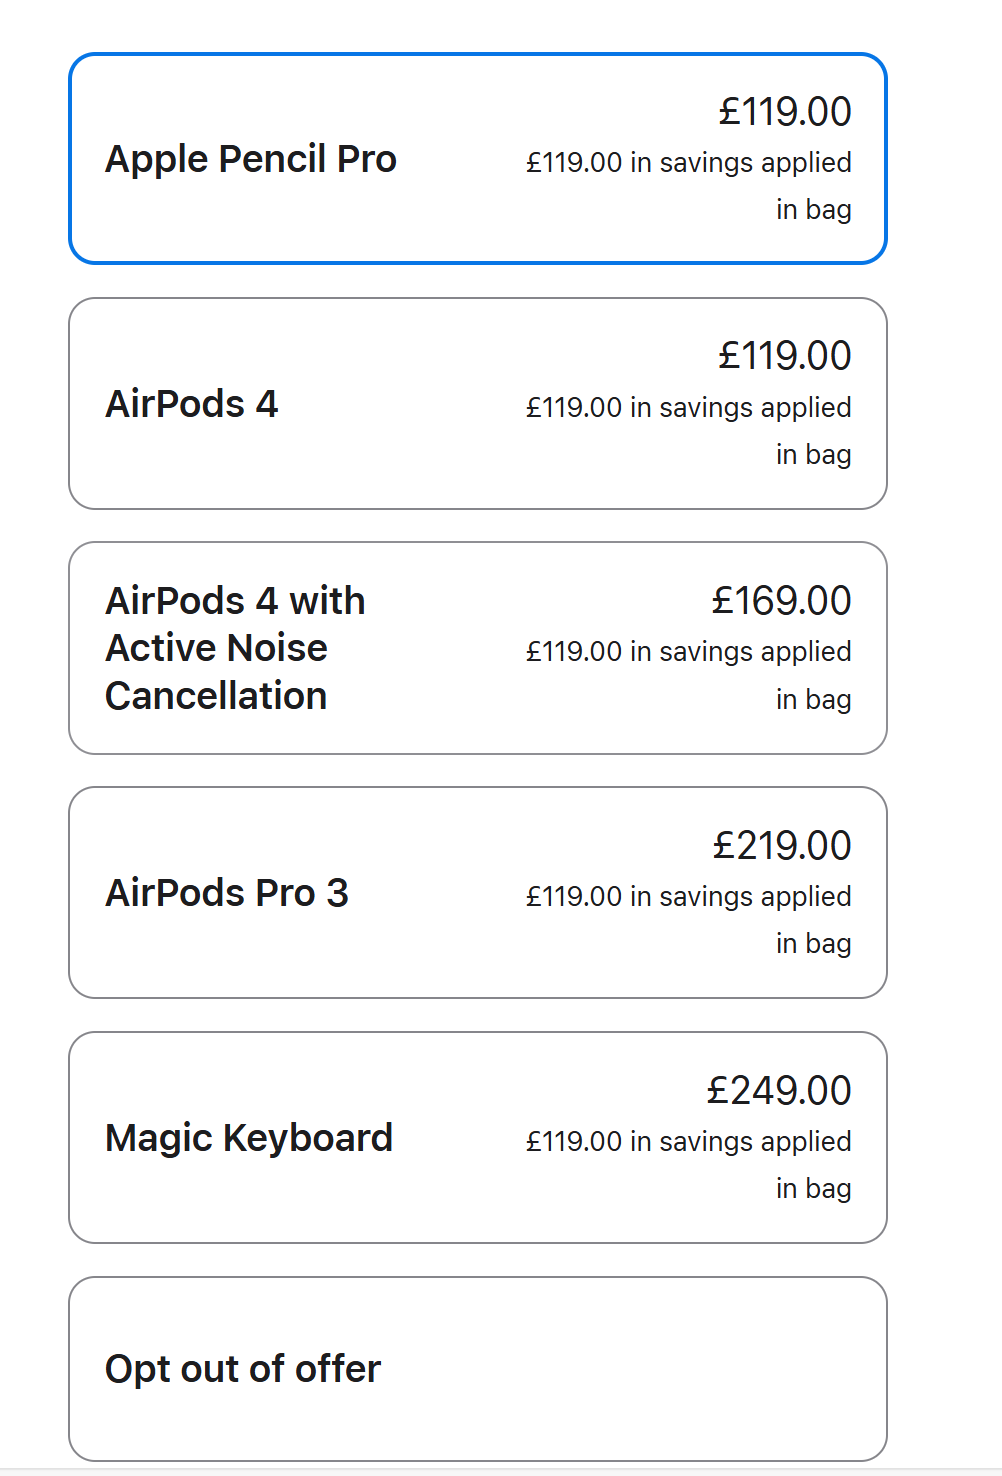This screenshot has height=1476, width=1002.
Task: Click savings applied text under £249.00
Action: [x=689, y=1142]
